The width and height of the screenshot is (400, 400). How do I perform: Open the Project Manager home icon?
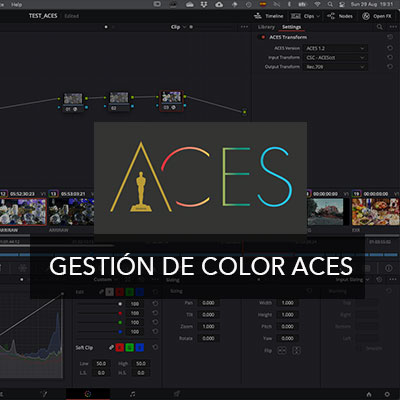point(369,394)
